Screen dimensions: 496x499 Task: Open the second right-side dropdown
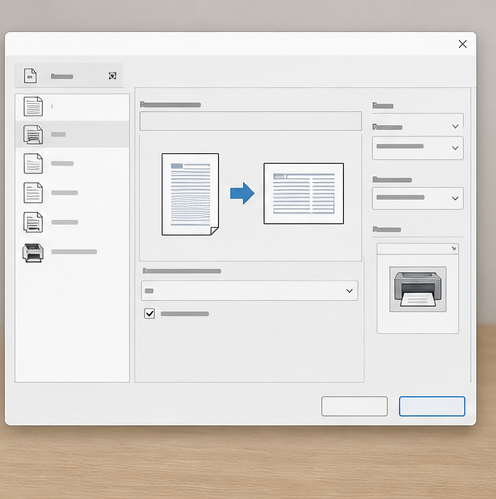point(418,148)
